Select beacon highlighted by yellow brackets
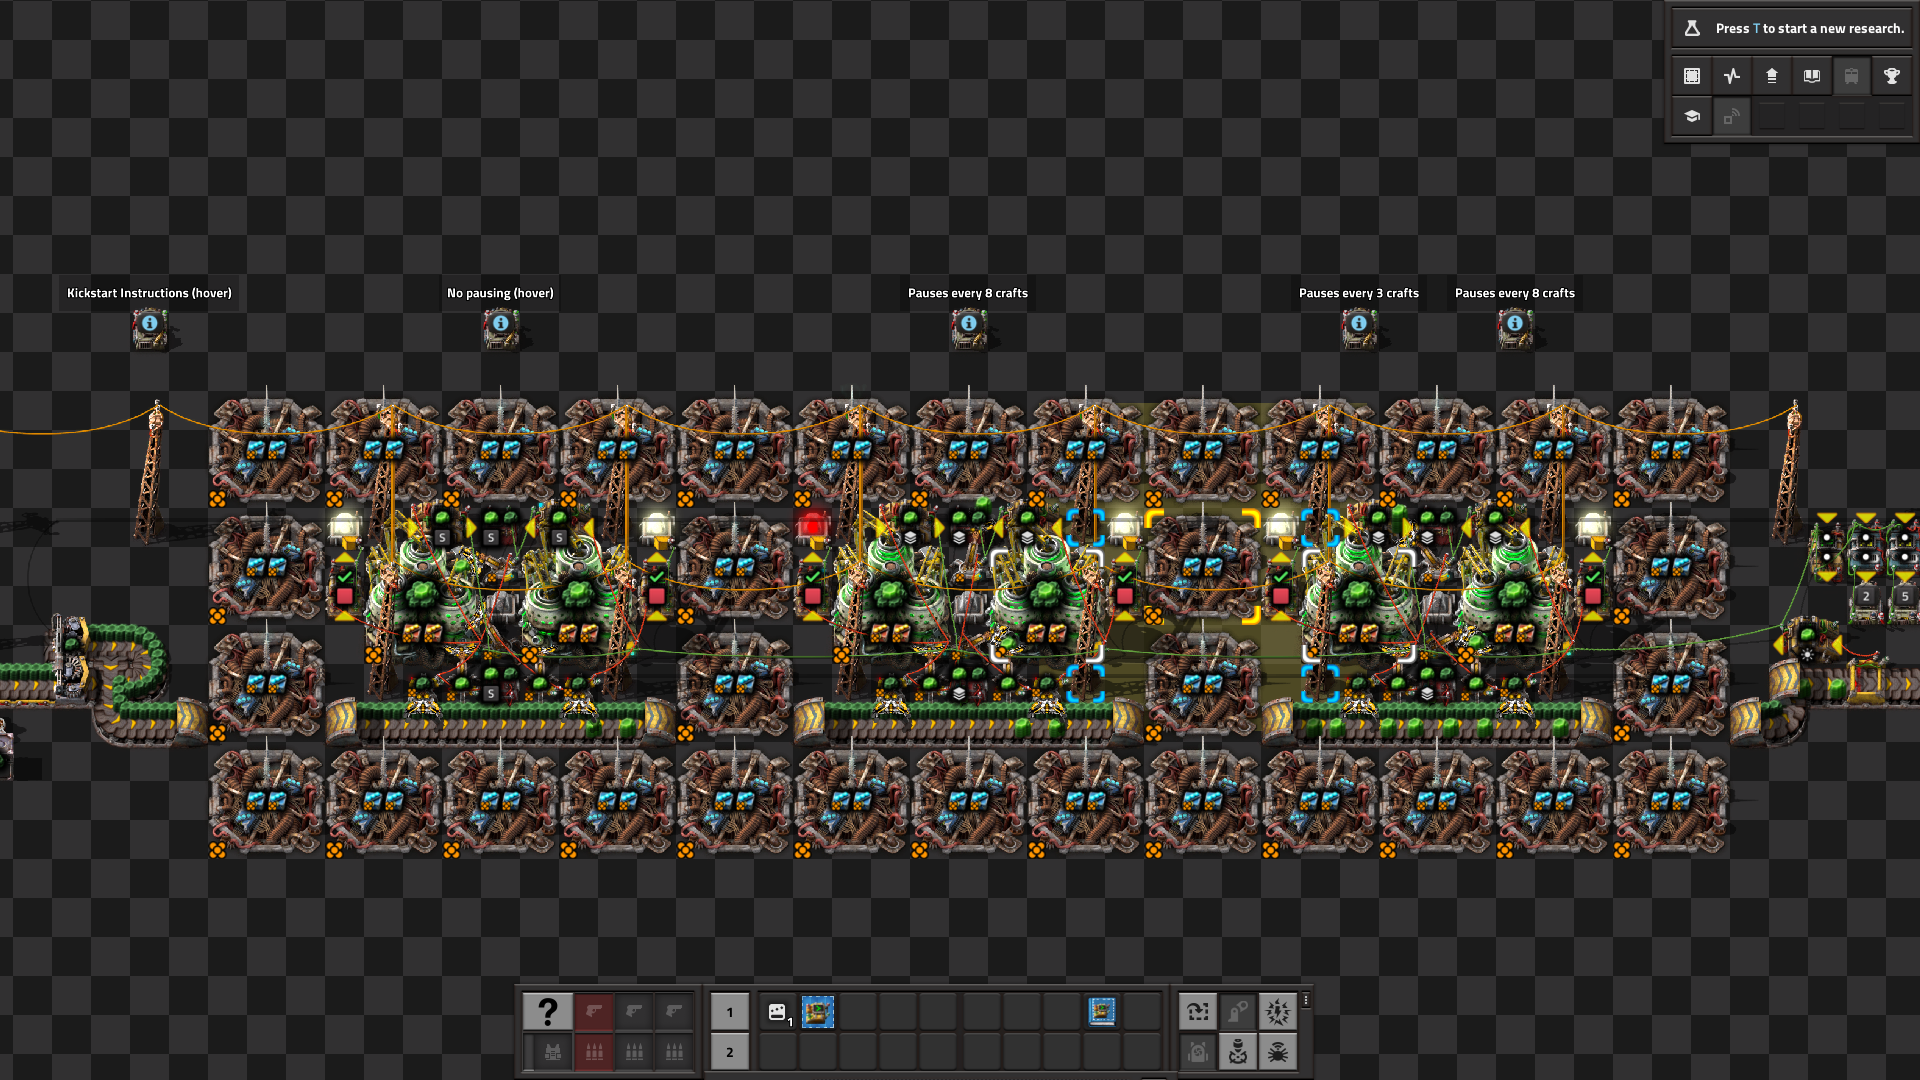The height and width of the screenshot is (1080, 1920). (1202, 567)
